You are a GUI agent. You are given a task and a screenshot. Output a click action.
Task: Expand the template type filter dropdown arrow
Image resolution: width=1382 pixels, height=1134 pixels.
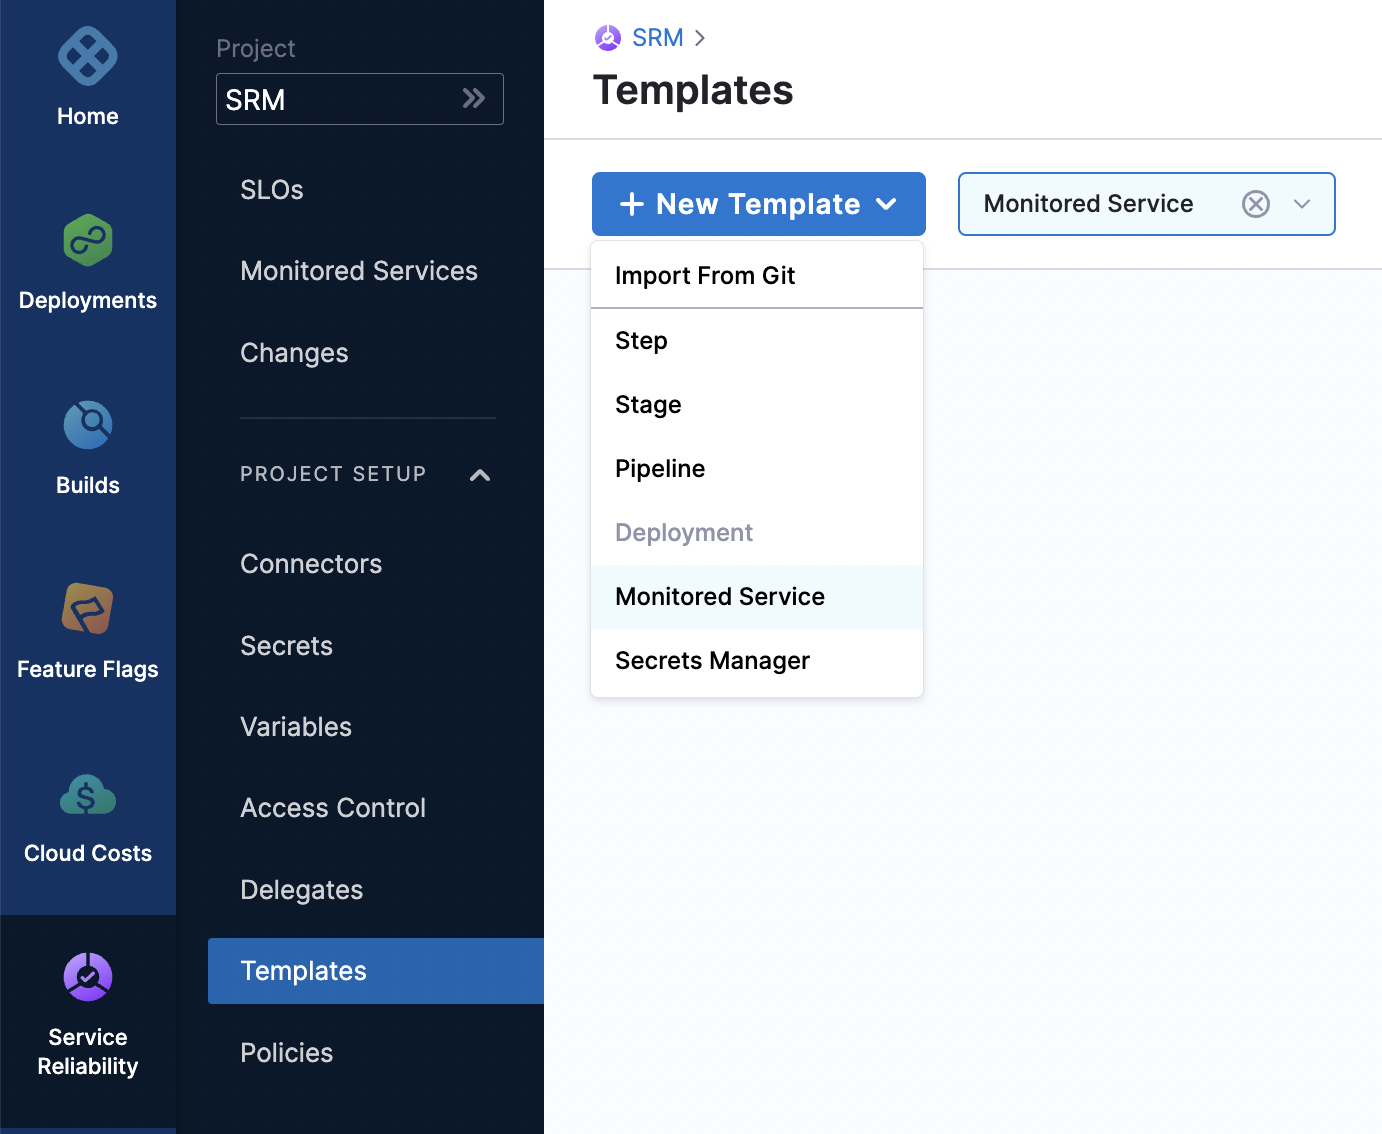click(x=1302, y=204)
